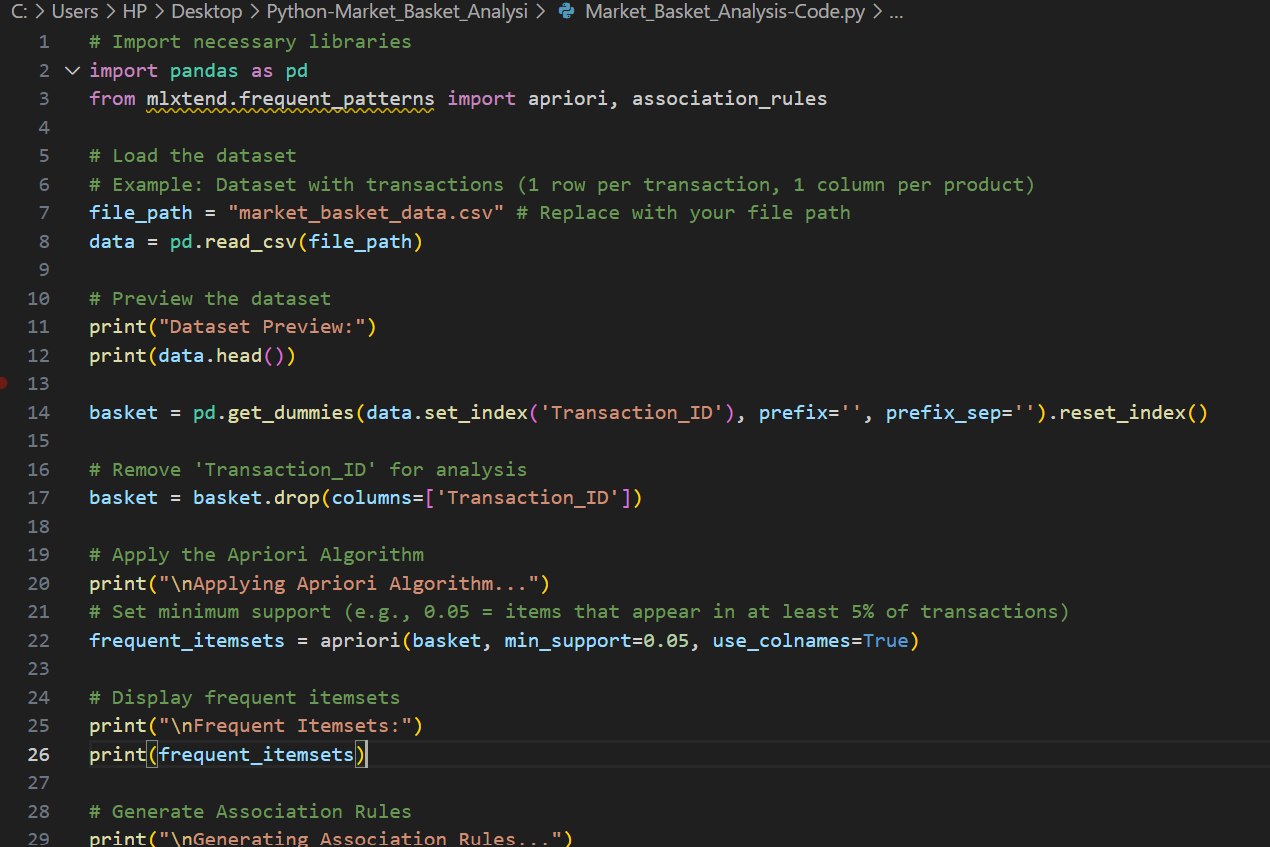Click the trailing breadcrumb ellipsis

coord(895,12)
